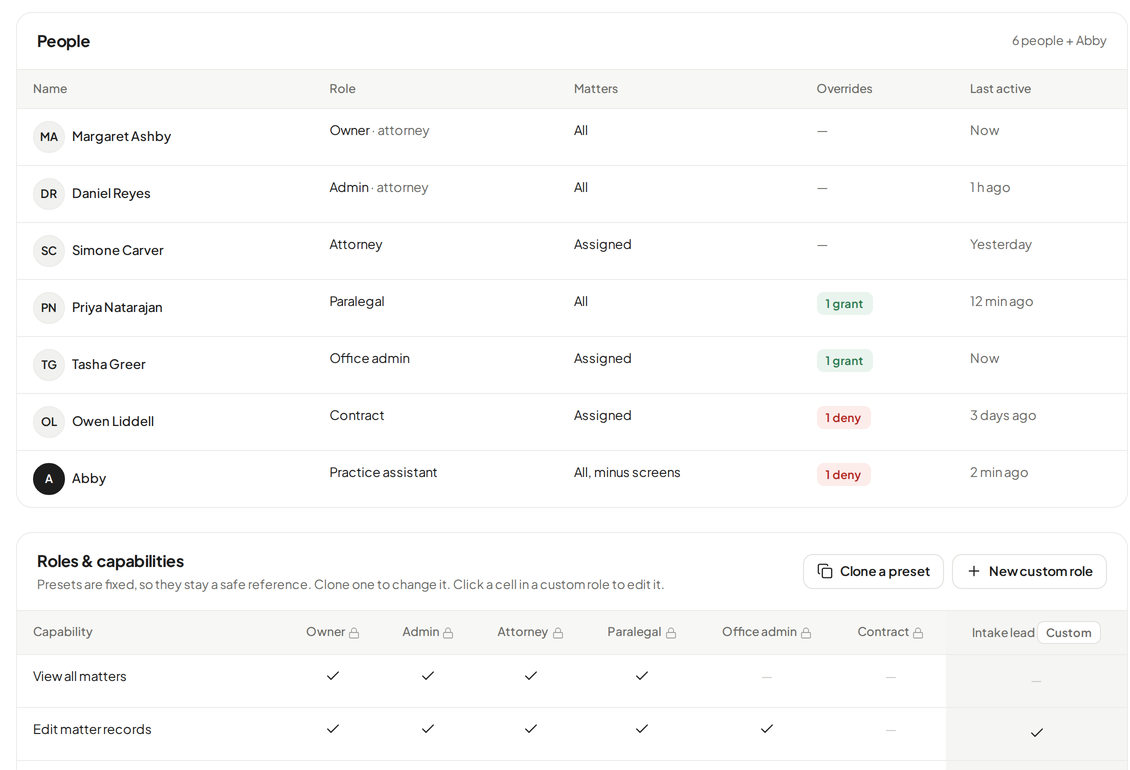
Task: Click Margaret Ashby's MA avatar
Action: click(49, 137)
